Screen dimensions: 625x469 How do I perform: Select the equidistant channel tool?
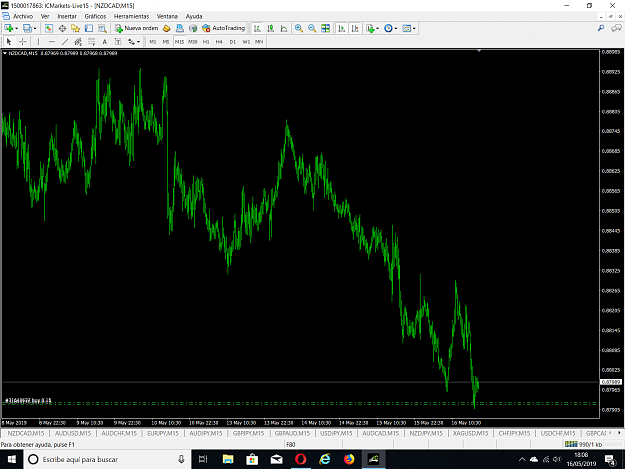click(78, 41)
